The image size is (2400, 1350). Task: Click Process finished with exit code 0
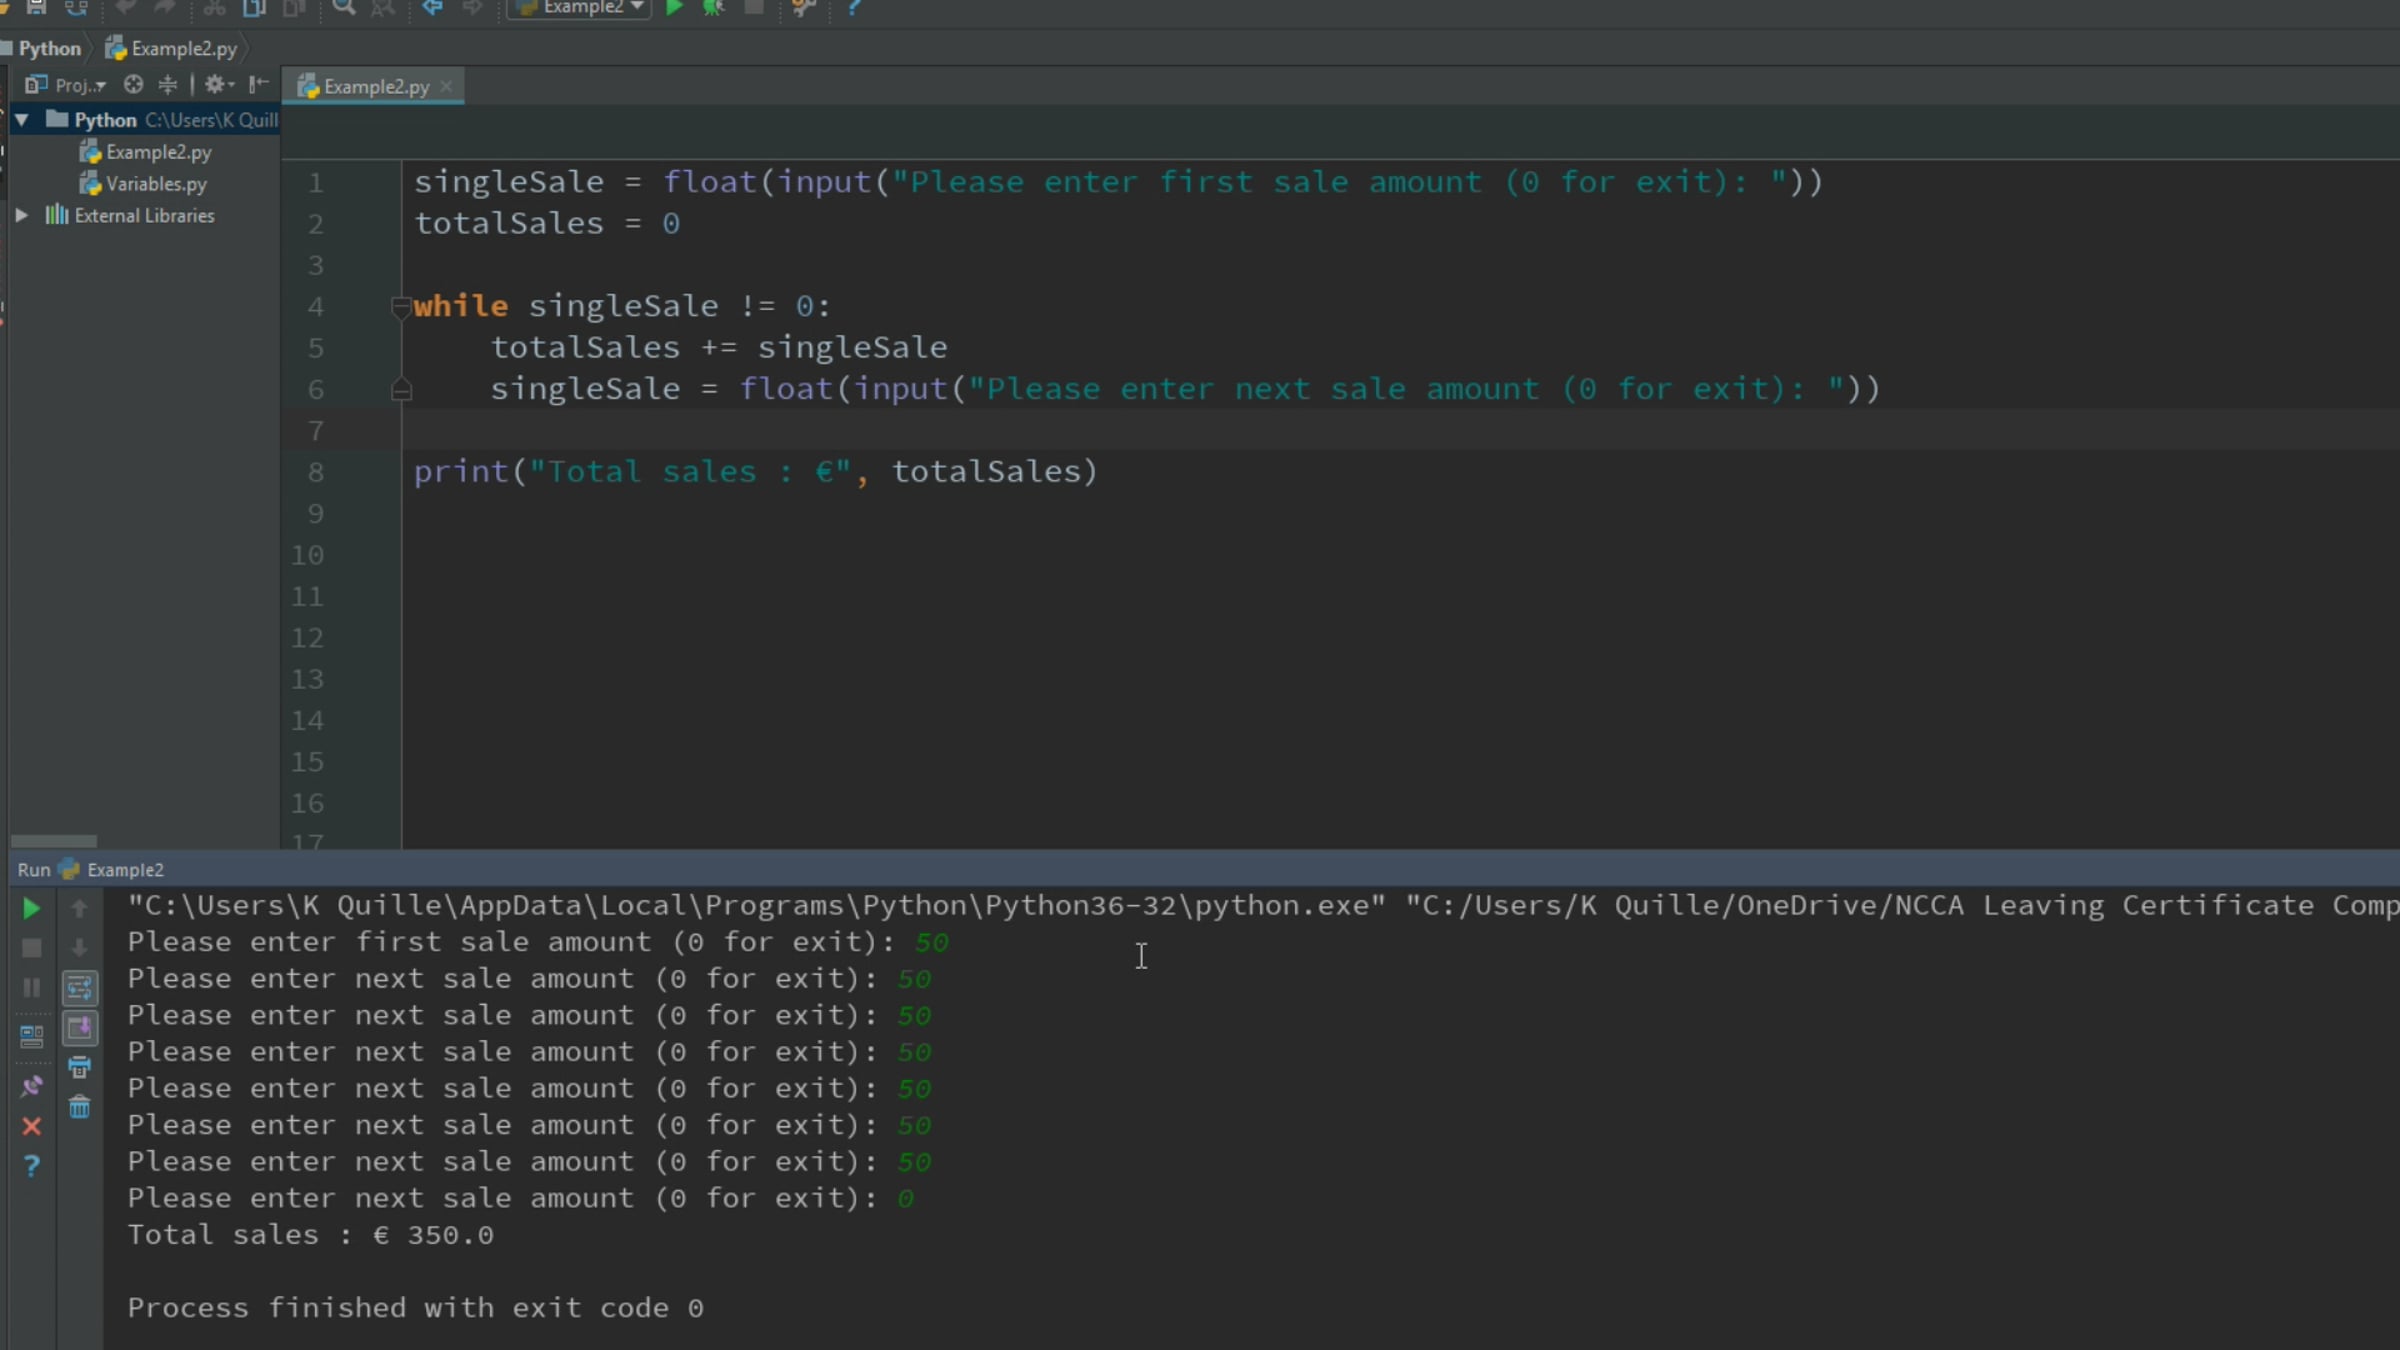(416, 1308)
